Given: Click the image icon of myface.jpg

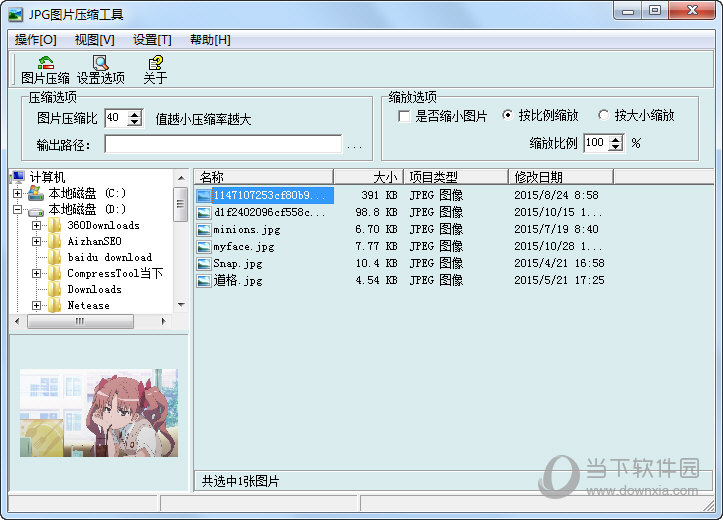Looking at the screenshot, I should pyautogui.click(x=204, y=247).
